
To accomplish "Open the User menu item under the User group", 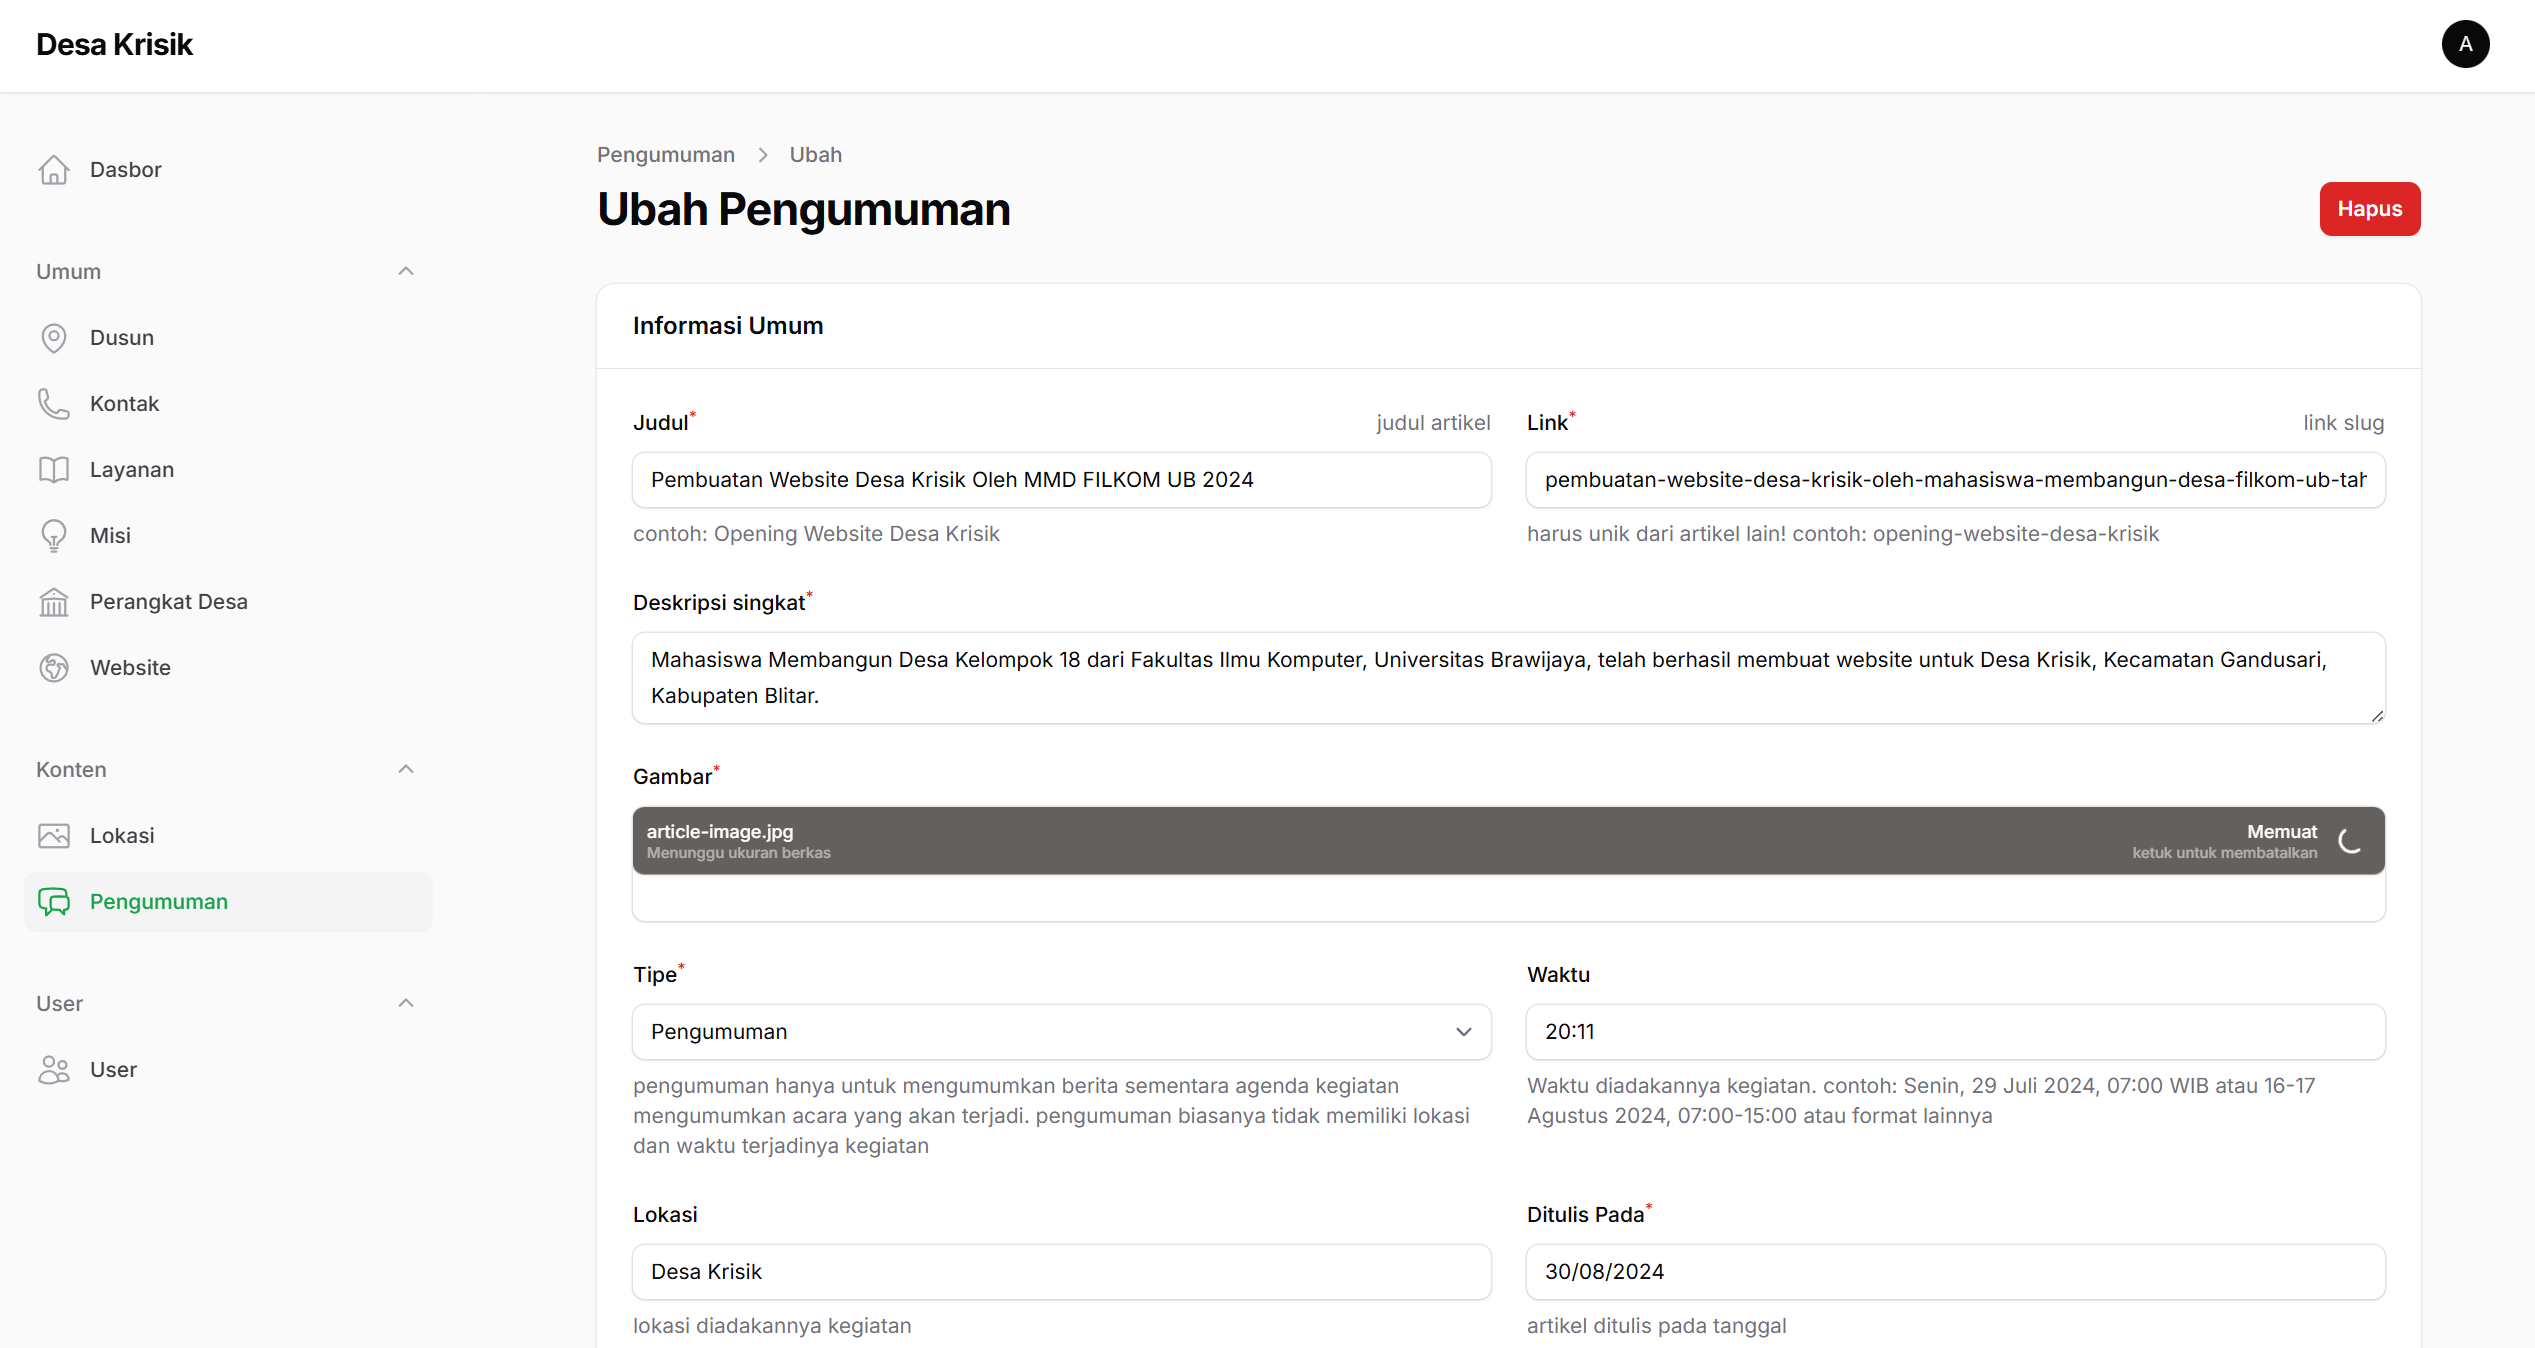I will 228,1070.
